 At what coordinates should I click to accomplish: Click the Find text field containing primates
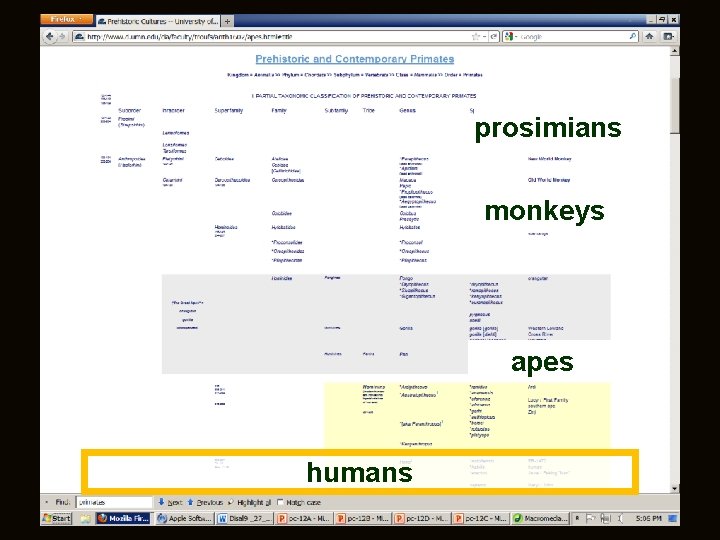click(114, 502)
